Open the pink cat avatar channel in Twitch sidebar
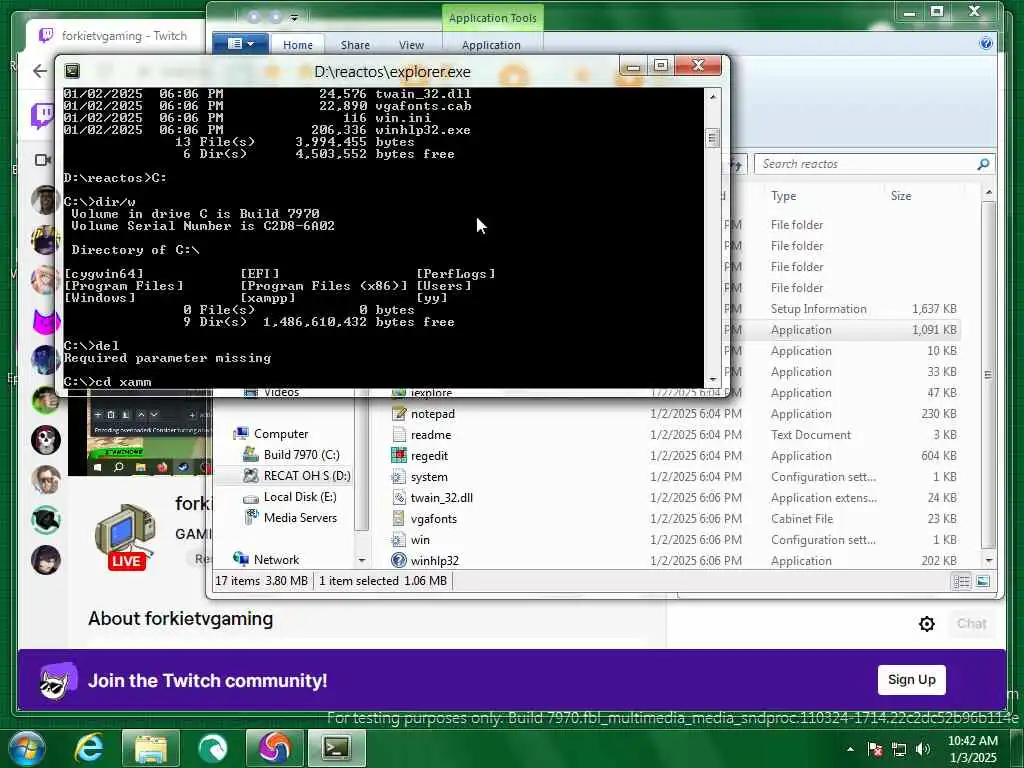This screenshot has width=1024, height=768. point(46,320)
